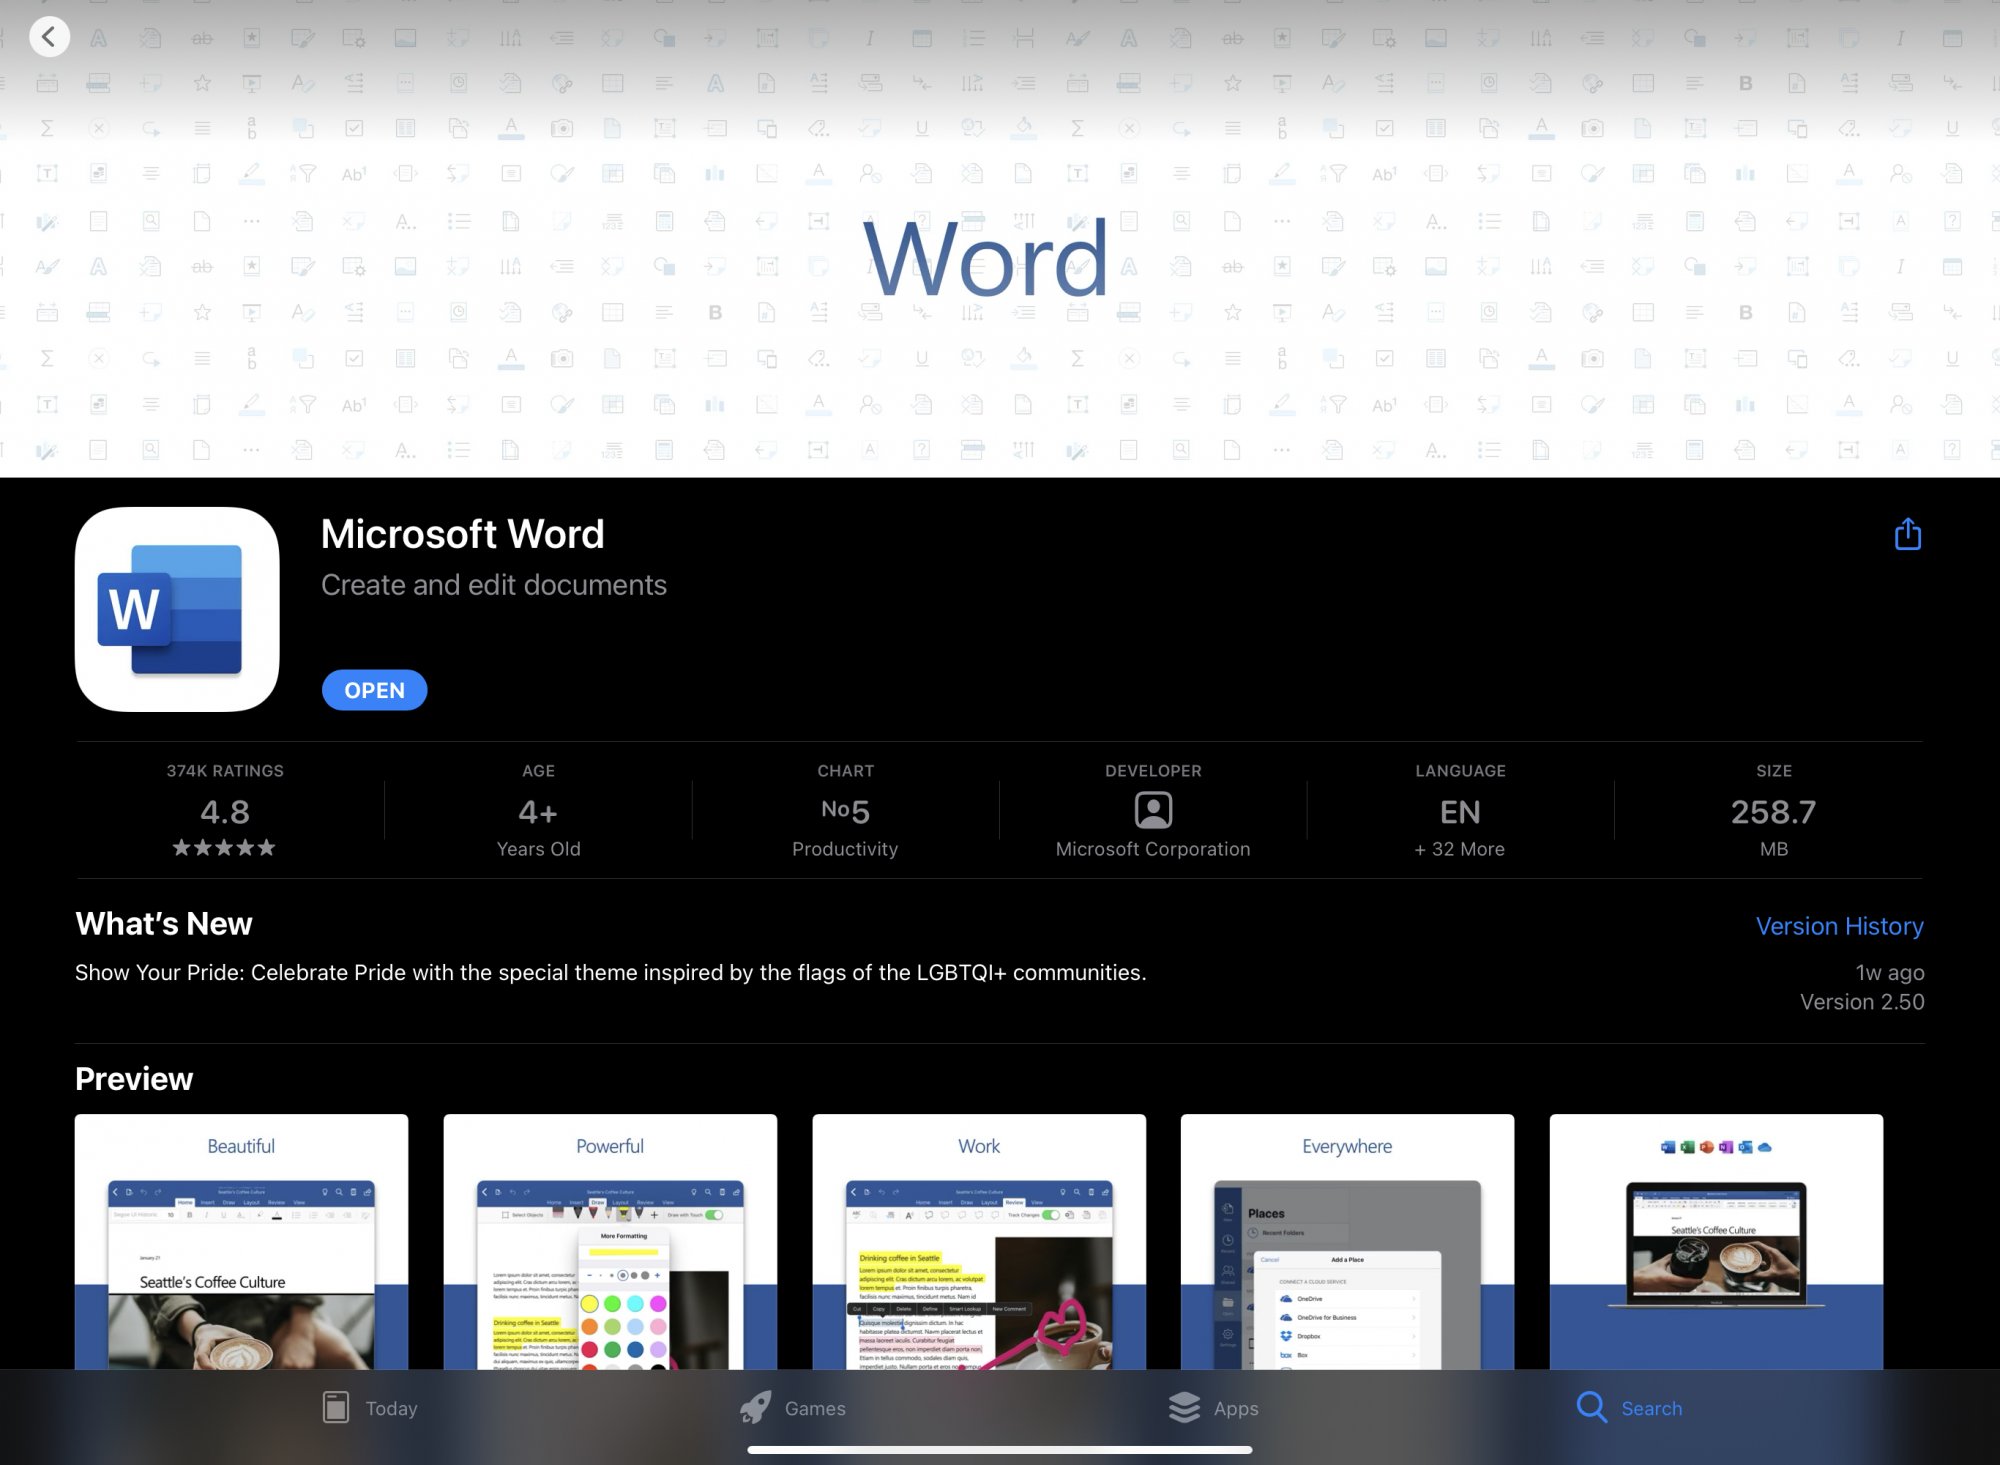Image resolution: width=2000 pixels, height=1465 pixels.
Task: View the 374K ratings 4.8 score
Action: [225, 811]
